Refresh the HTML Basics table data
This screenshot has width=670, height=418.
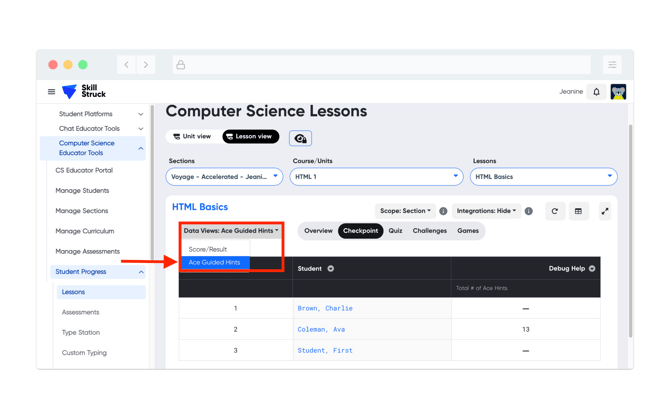(x=555, y=212)
